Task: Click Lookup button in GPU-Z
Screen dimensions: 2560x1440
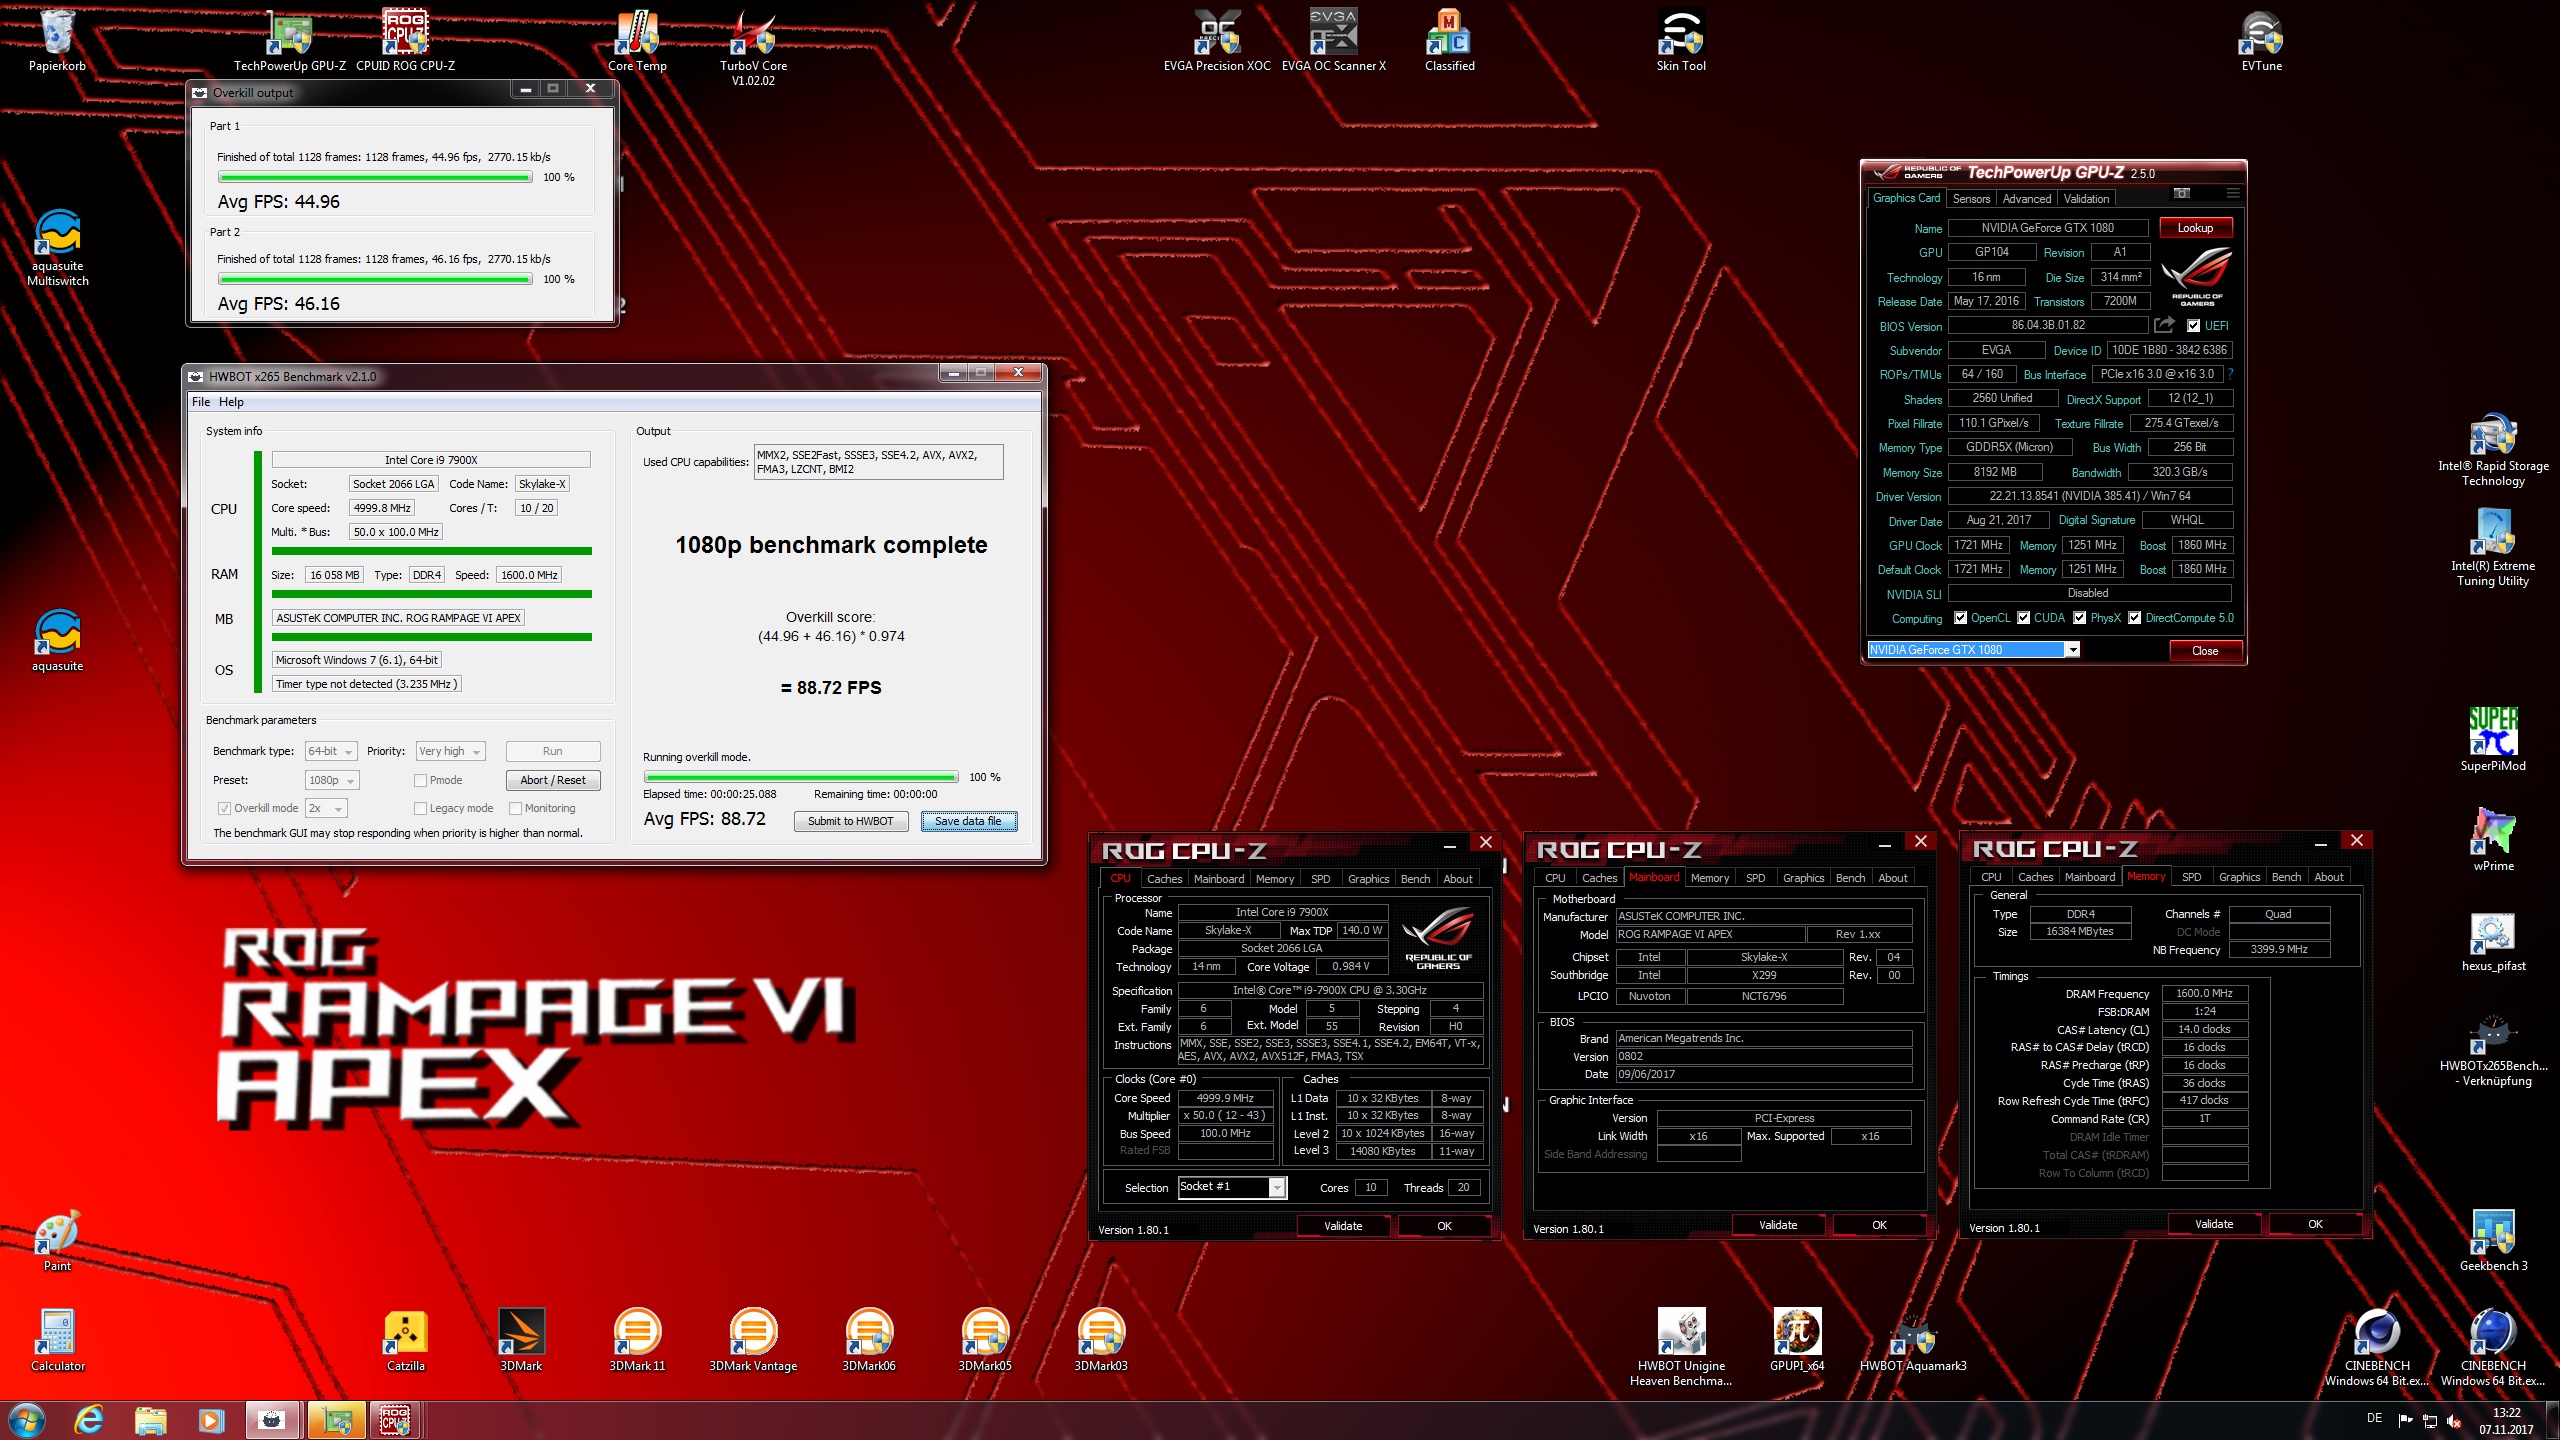Action: pyautogui.click(x=2195, y=228)
